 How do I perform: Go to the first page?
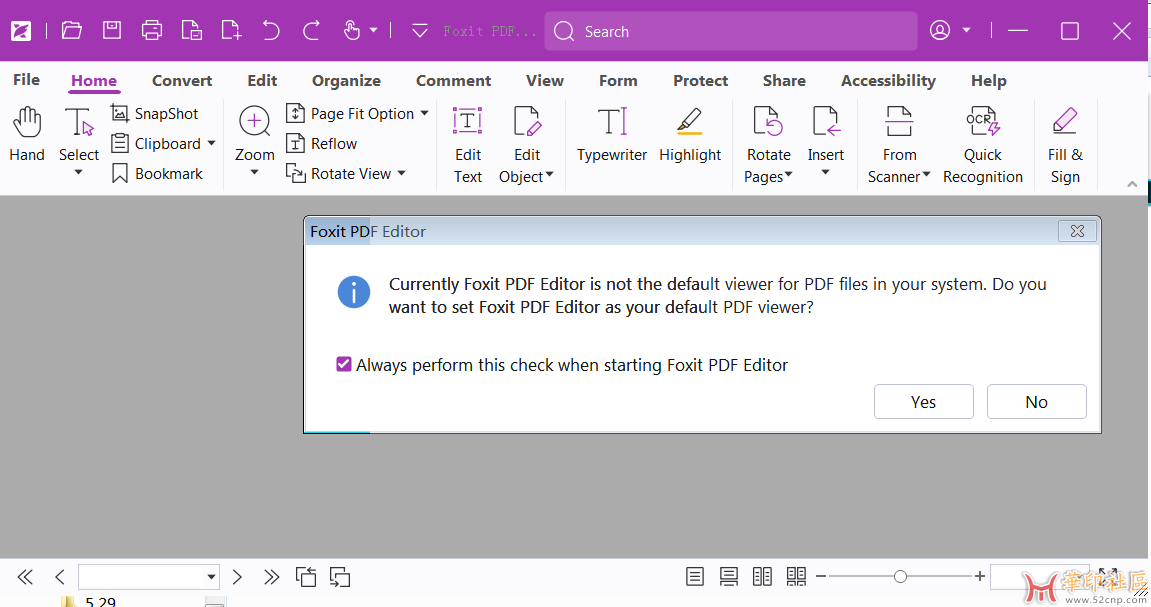tap(25, 577)
